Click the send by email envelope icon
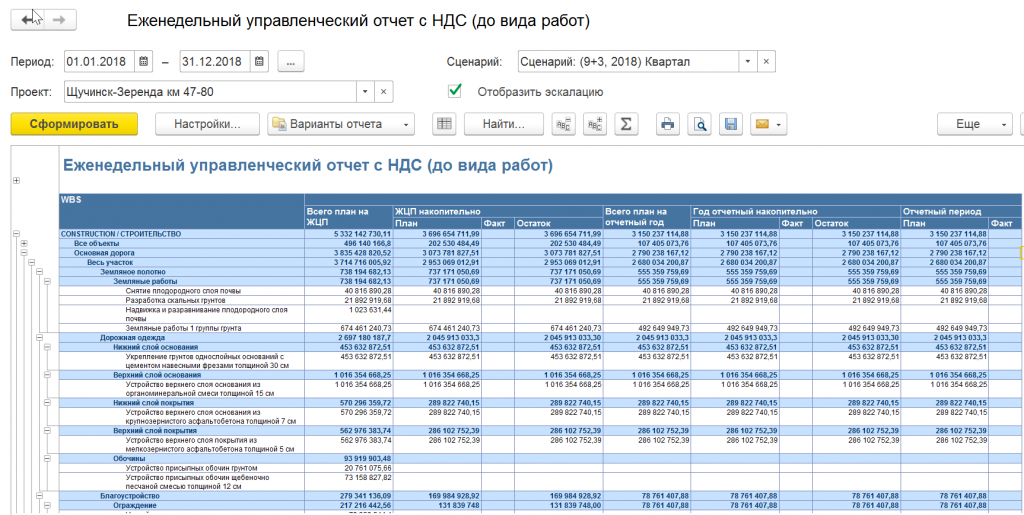The height and width of the screenshot is (515, 1024). coord(766,124)
